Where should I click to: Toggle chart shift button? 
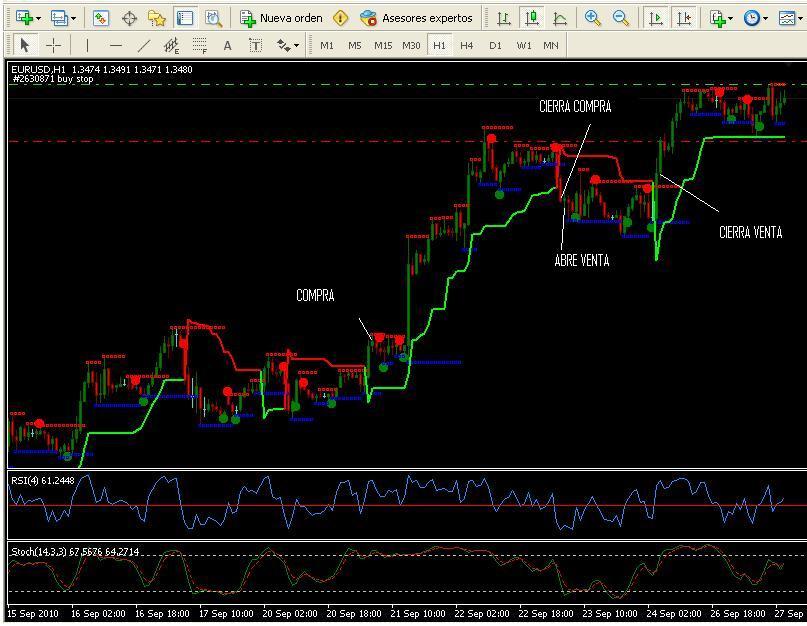pos(684,18)
